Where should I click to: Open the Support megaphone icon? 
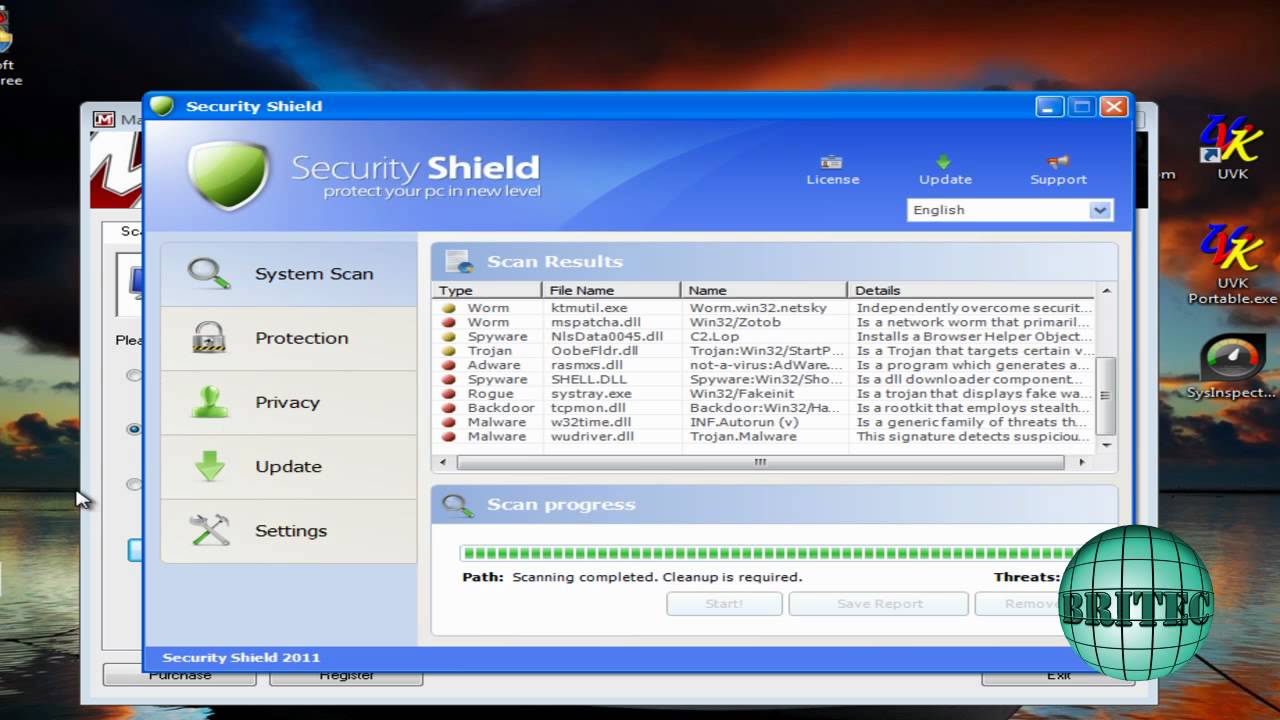point(1057,162)
